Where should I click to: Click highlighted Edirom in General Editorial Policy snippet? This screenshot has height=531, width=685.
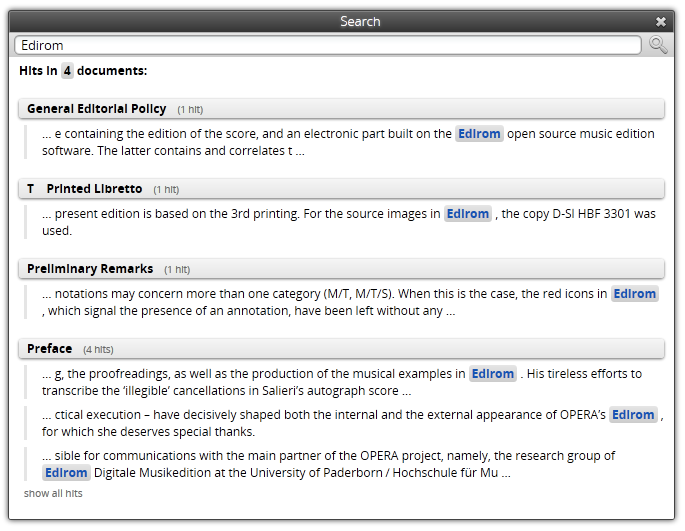(x=479, y=134)
